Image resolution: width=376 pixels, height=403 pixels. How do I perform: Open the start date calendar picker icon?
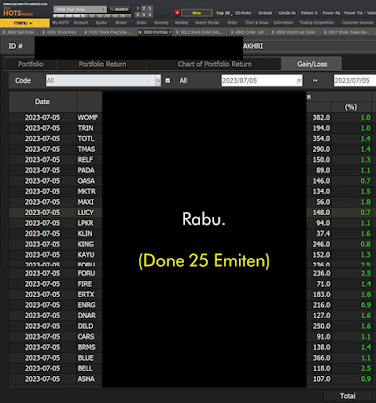(x=299, y=81)
